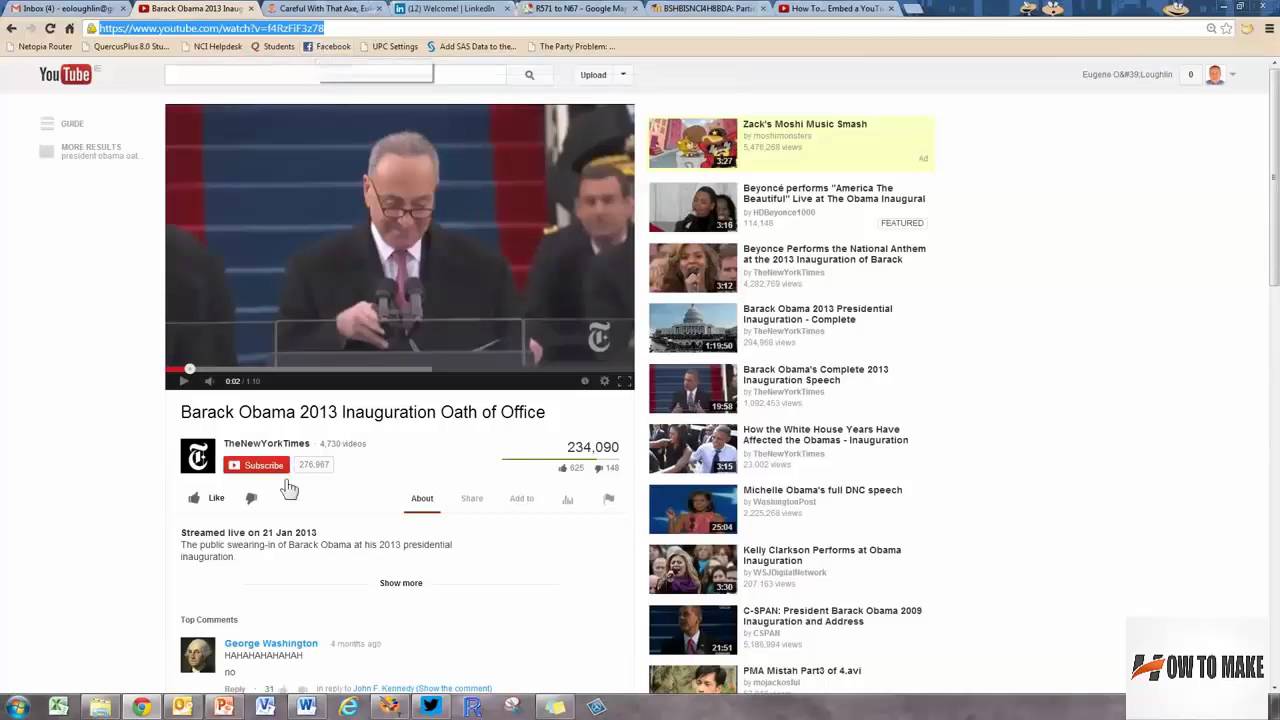The image size is (1280, 720).
Task: Open the Chrome menu icon
Action: pos(1271,28)
